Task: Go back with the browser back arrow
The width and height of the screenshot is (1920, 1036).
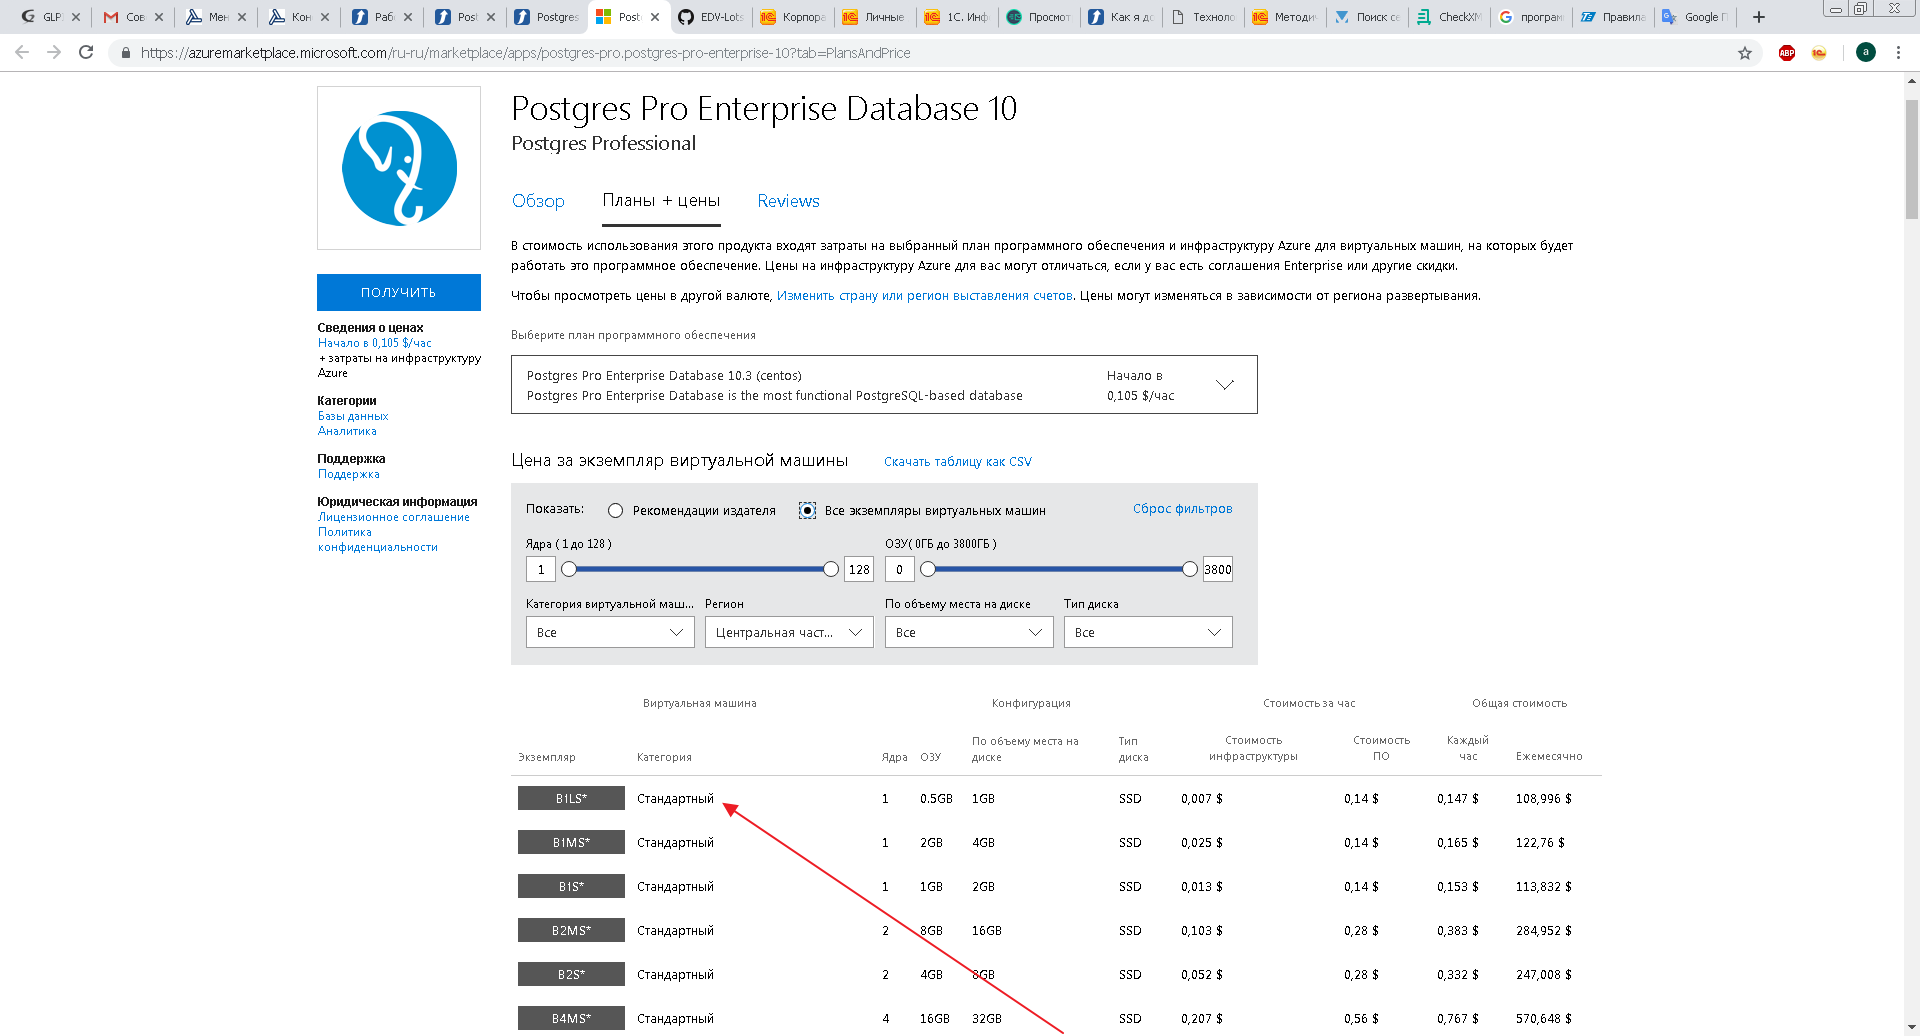Action: (22, 52)
